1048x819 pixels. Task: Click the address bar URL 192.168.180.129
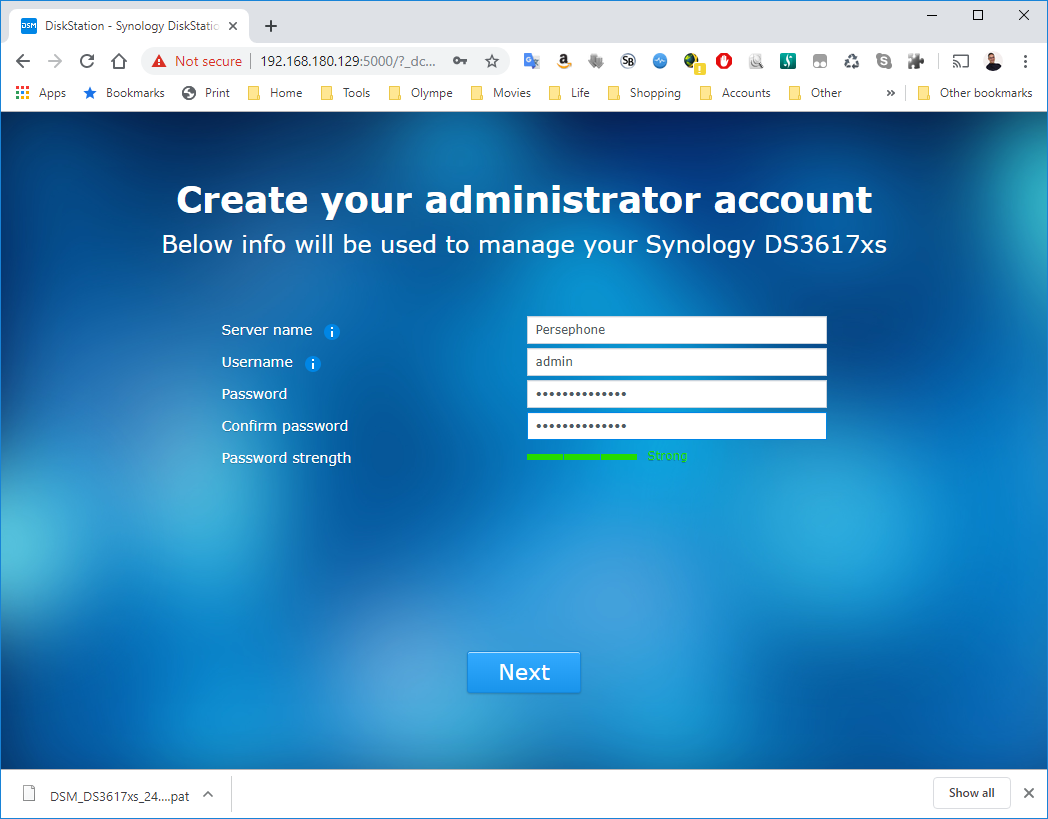click(x=348, y=62)
